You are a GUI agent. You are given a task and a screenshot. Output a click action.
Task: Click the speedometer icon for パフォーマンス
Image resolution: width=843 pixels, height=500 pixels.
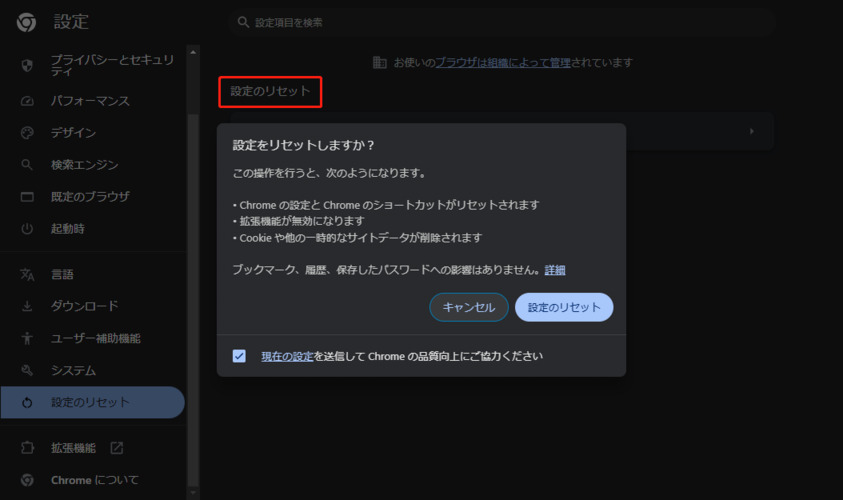pos(27,101)
